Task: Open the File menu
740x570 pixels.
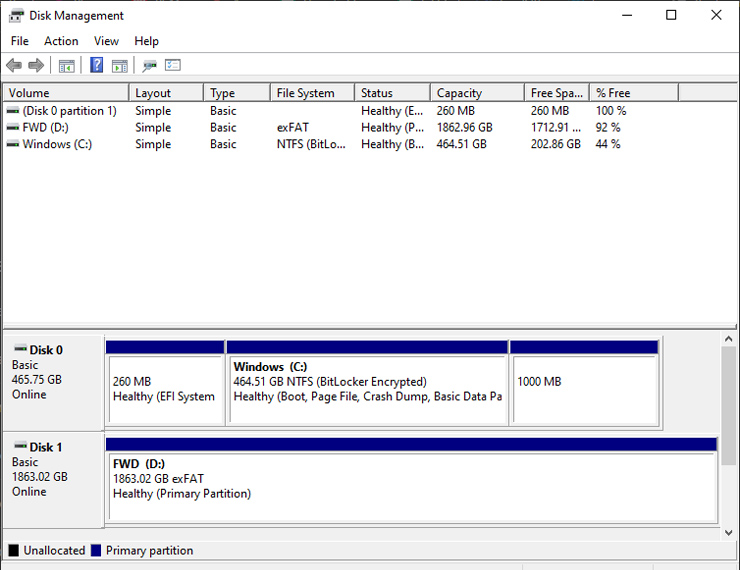Action: click(20, 41)
